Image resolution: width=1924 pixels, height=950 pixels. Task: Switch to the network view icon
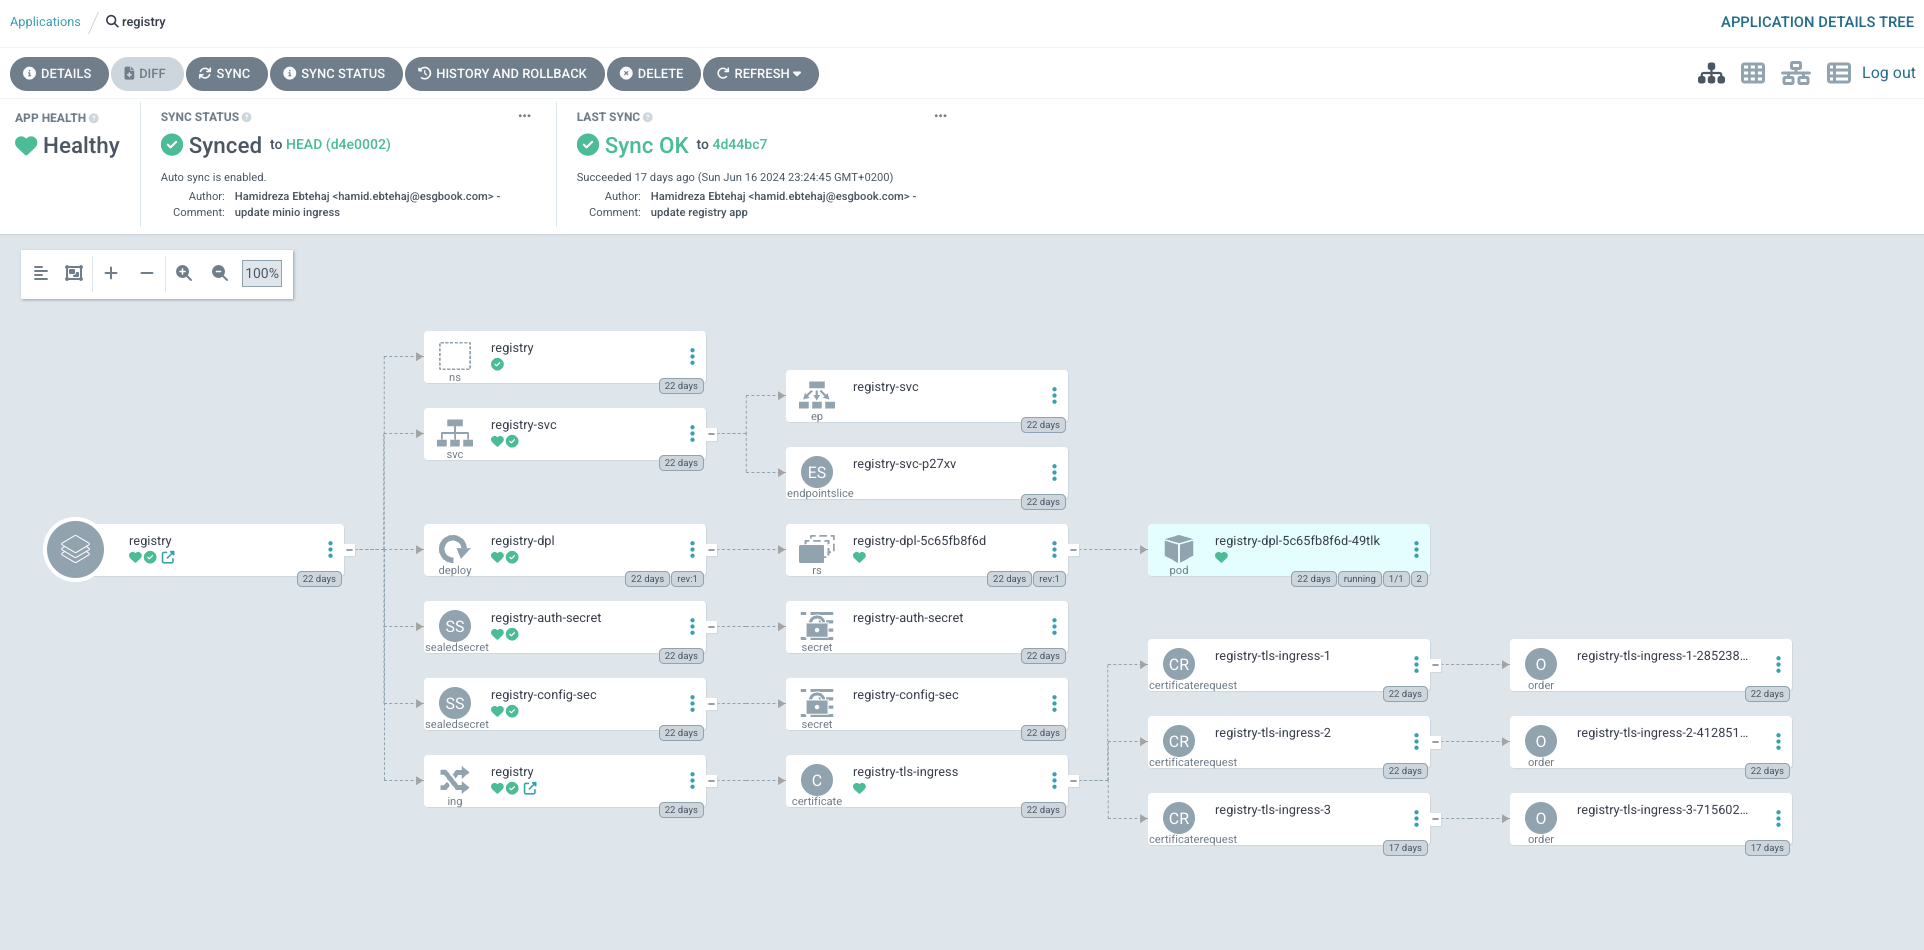point(1796,73)
